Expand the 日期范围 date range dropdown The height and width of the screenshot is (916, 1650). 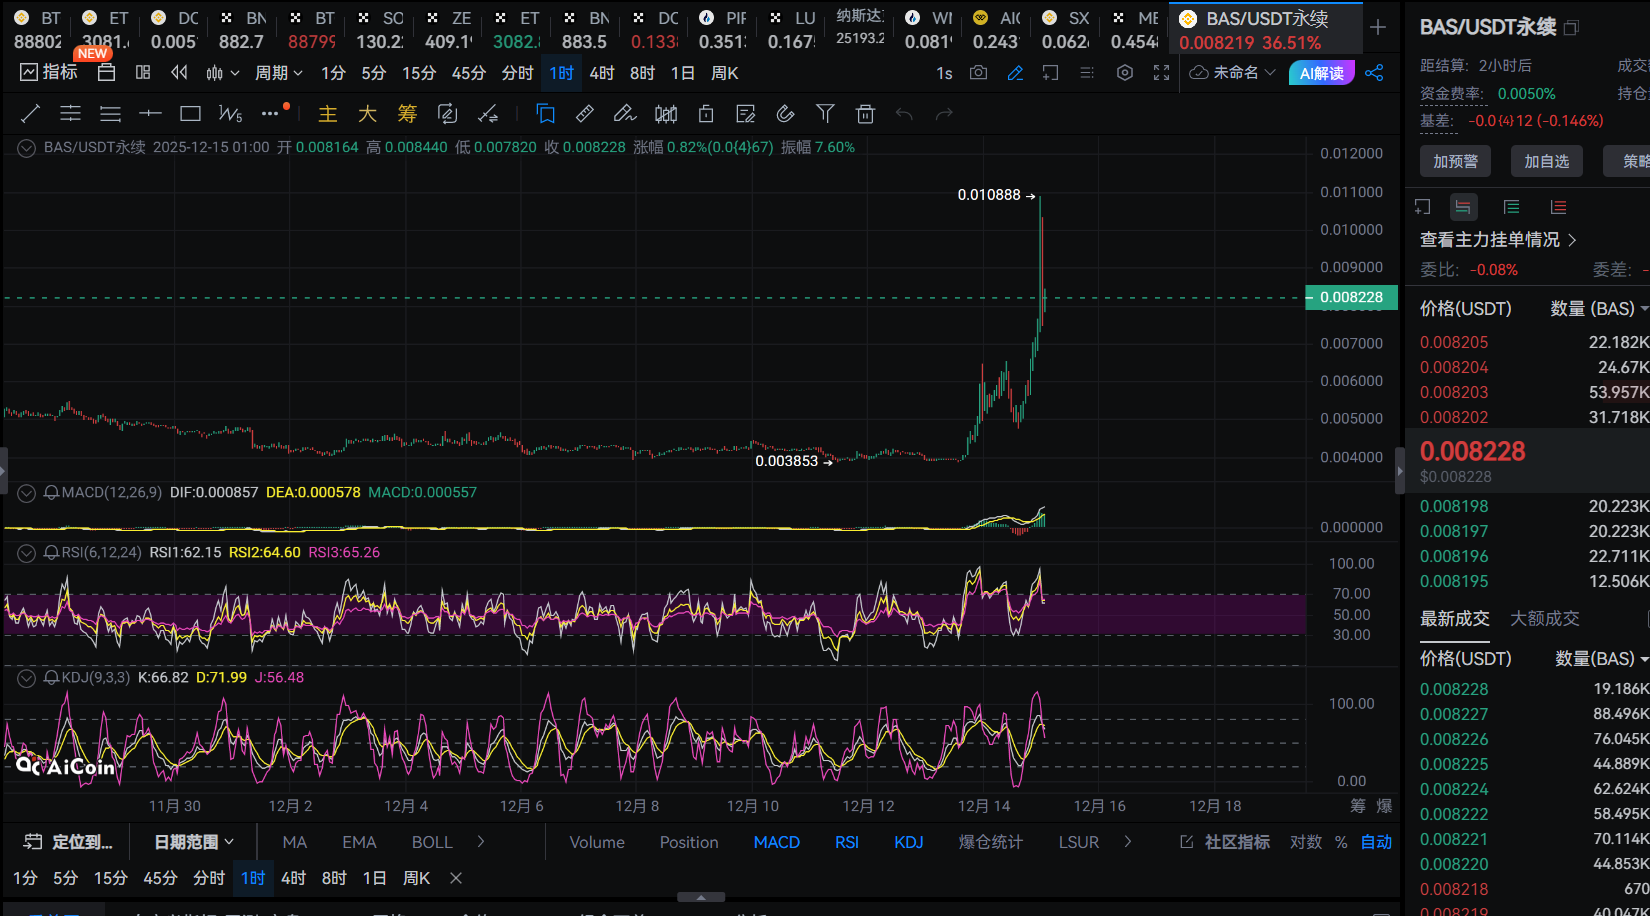point(194,842)
